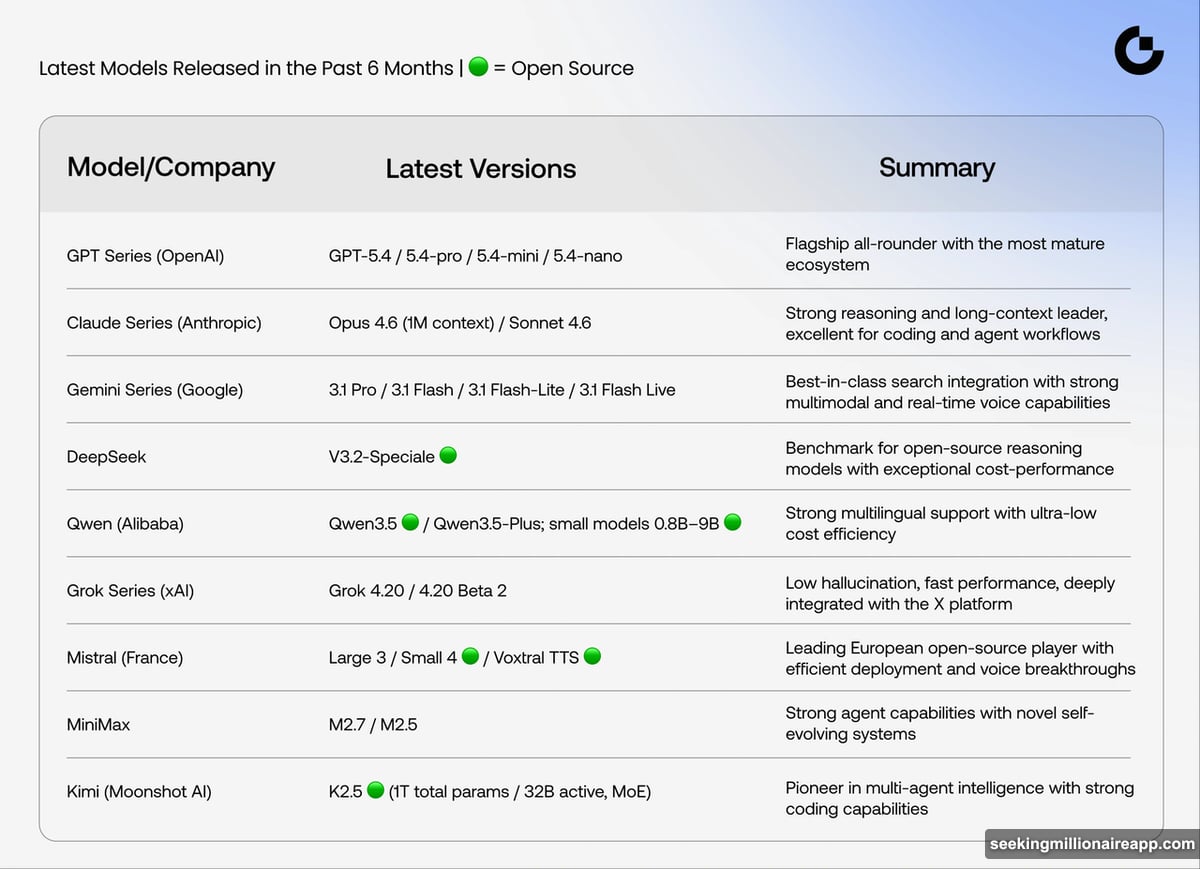Click the GPT Series (OpenAI) row label
The width and height of the screenshot is (1200, 869).
145,256
